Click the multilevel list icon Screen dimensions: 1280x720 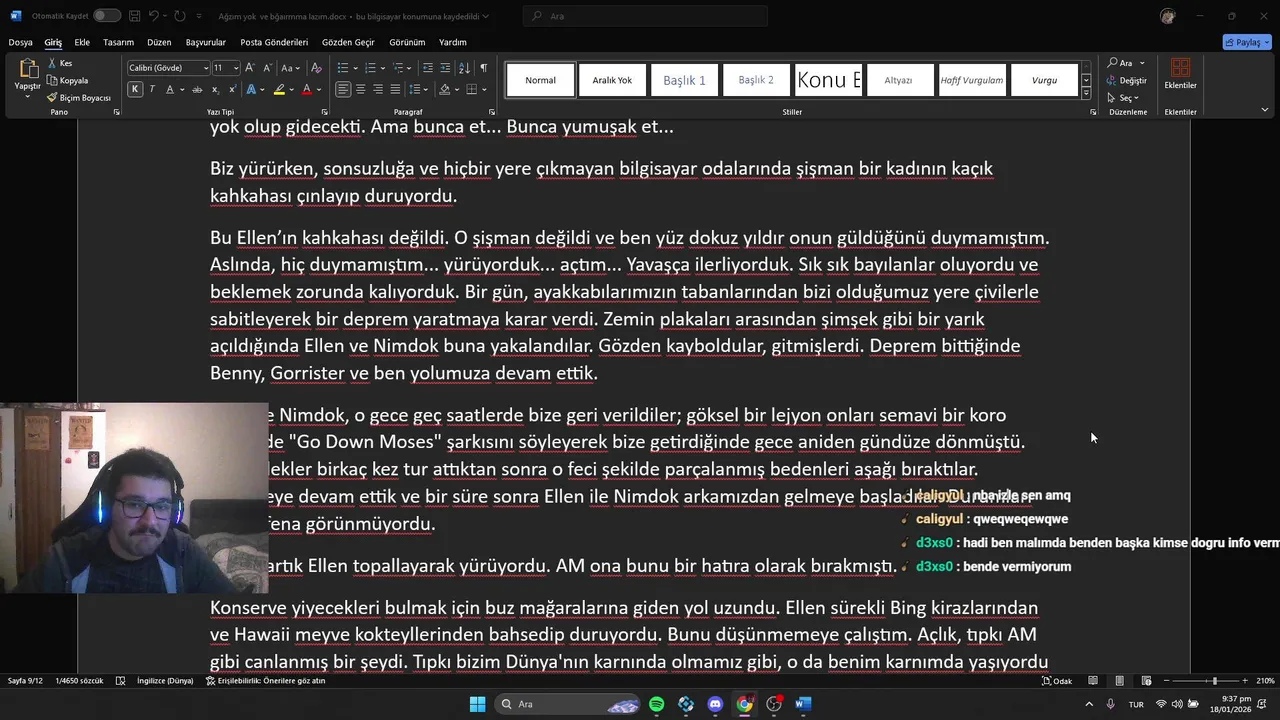(398, 68)
